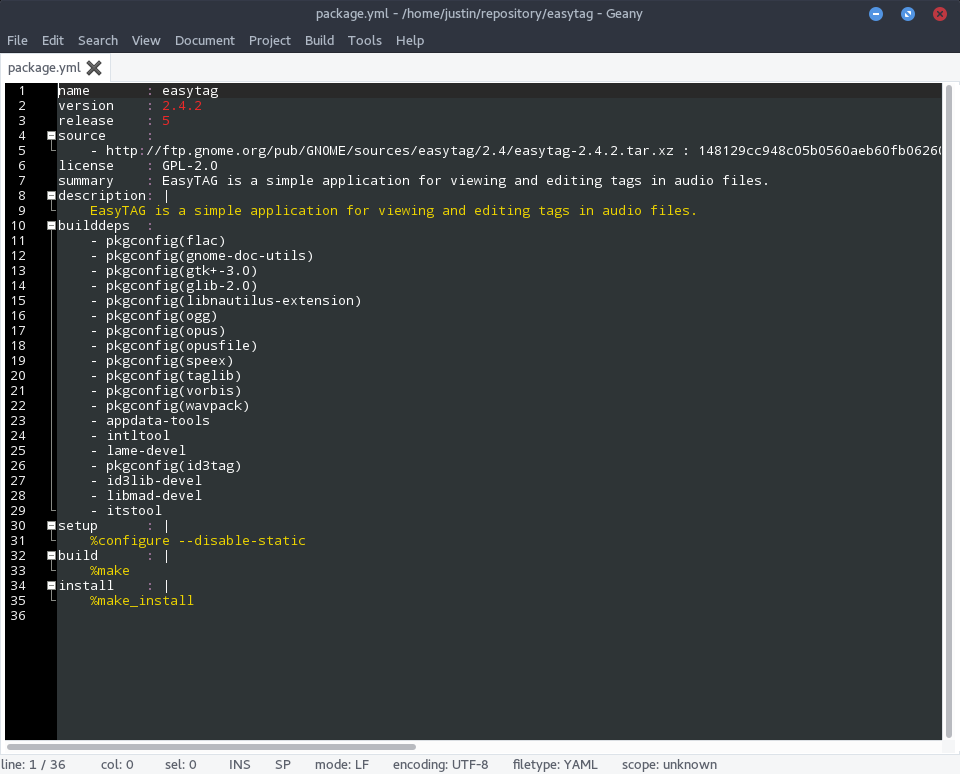Click the pkgconfig(opusfile) line

(x=181, y=346)
